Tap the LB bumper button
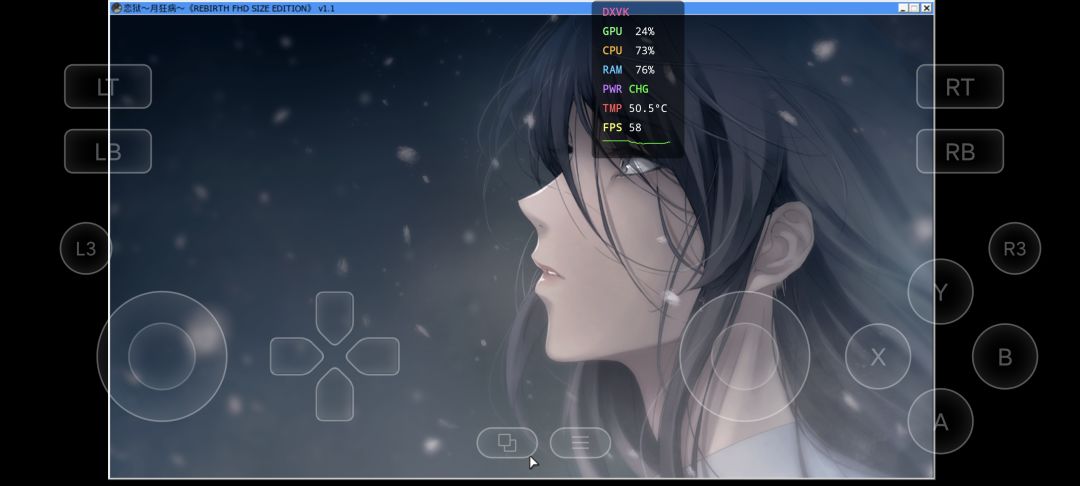Viewport: 1080px width, 486px height. pyautogui.click(x=107, y=151)
